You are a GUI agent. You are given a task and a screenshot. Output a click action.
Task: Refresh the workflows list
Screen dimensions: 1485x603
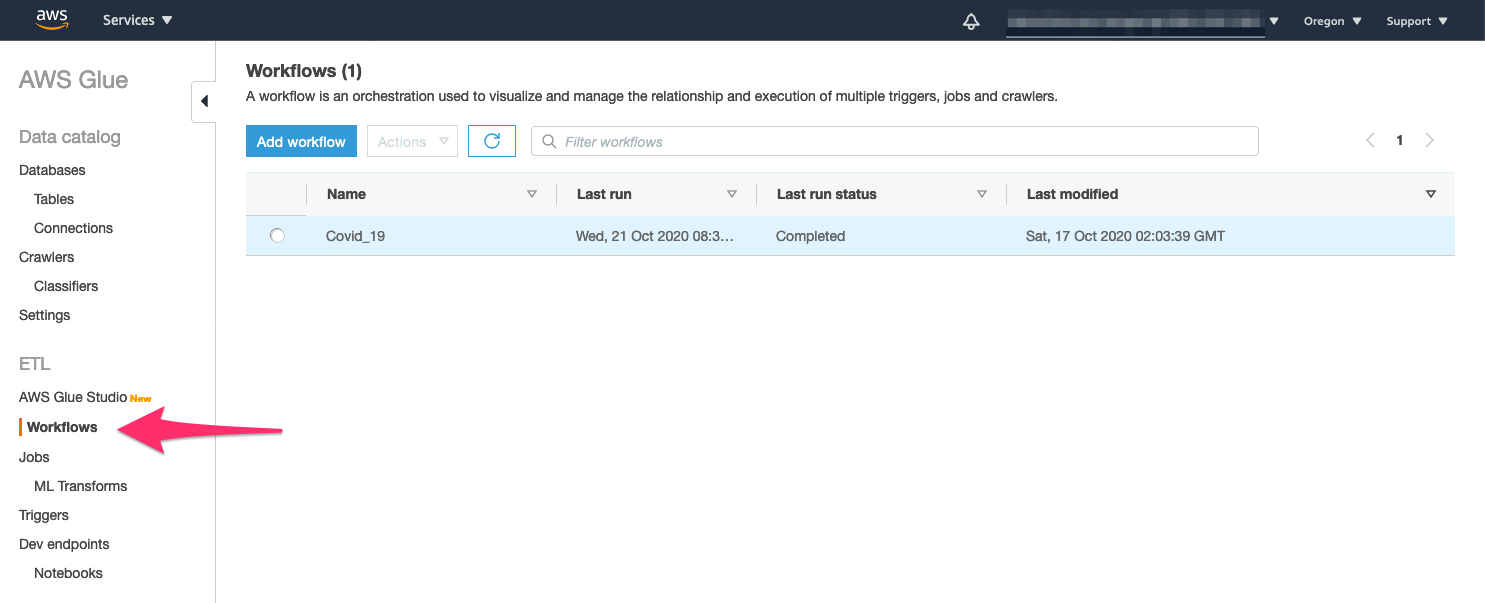tap(492, 141)
